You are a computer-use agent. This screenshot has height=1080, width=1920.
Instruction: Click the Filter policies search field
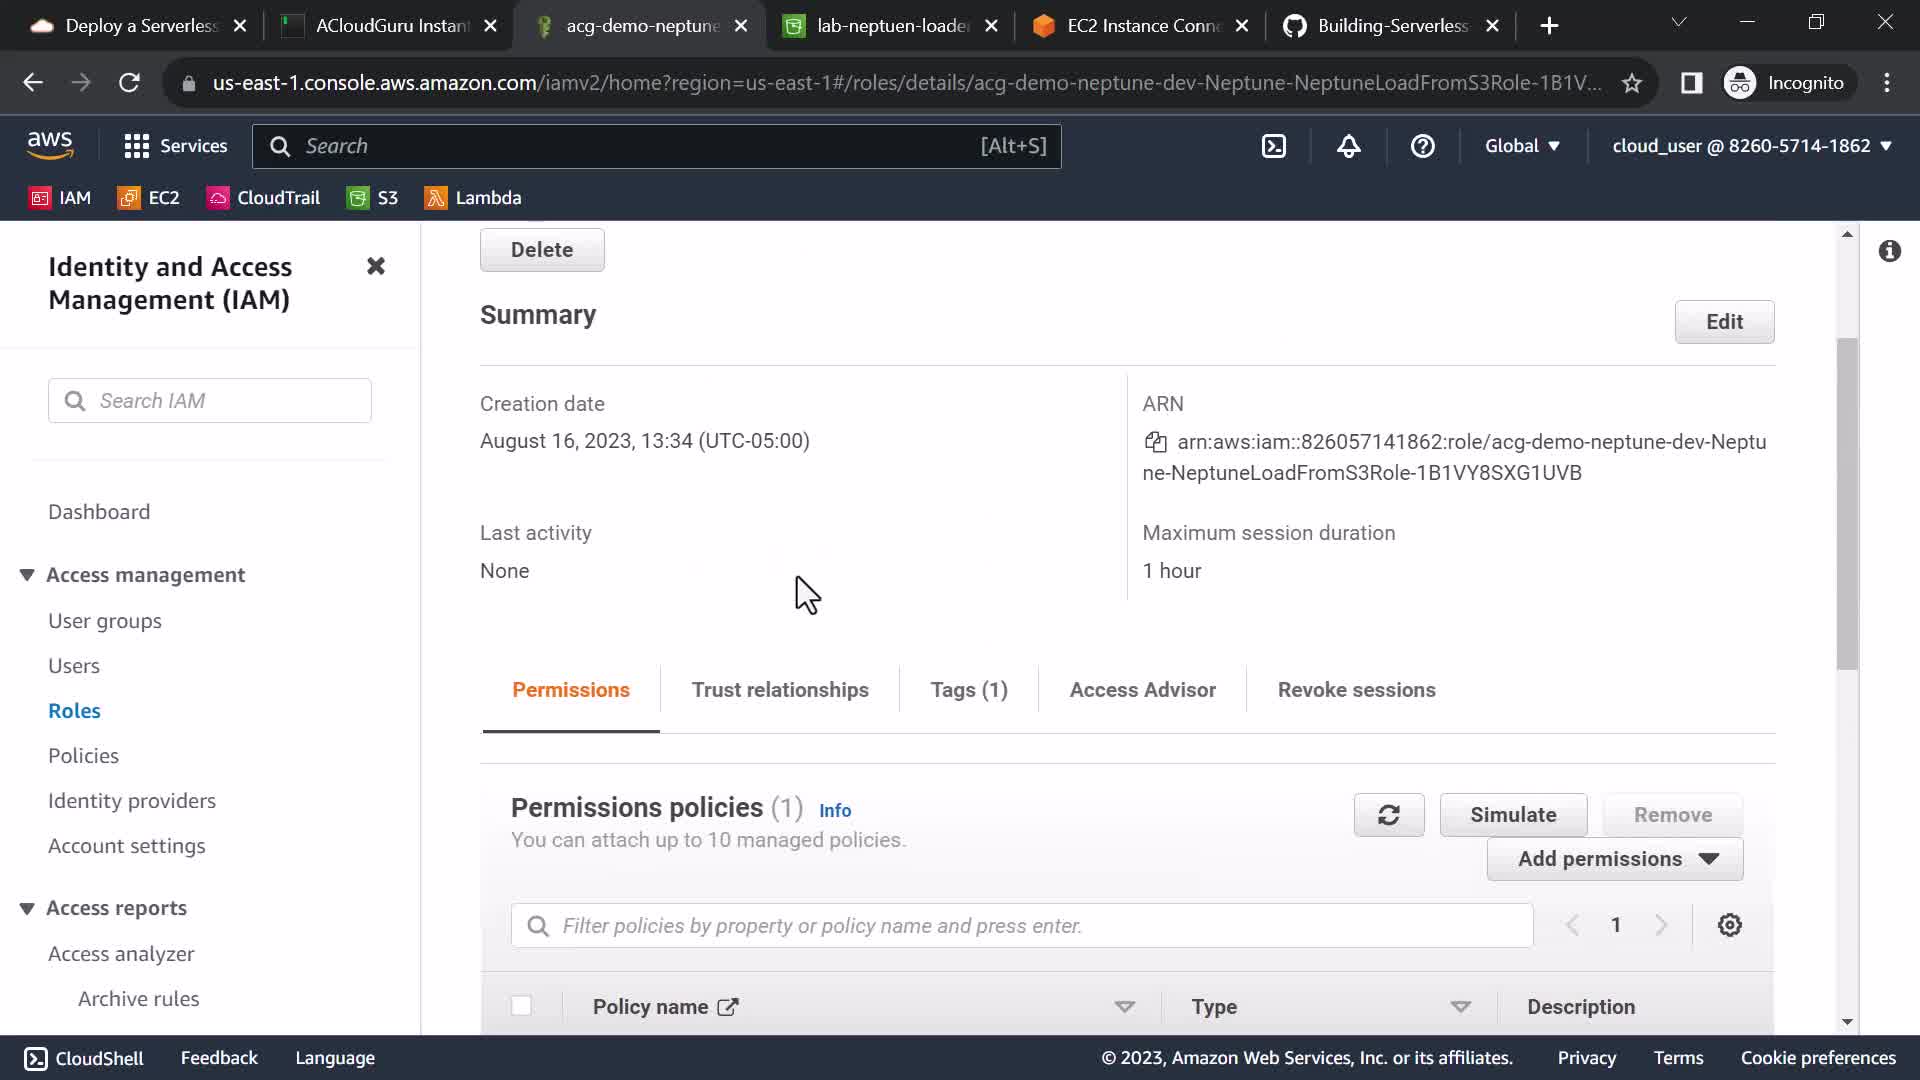[x=1020, y=926]
